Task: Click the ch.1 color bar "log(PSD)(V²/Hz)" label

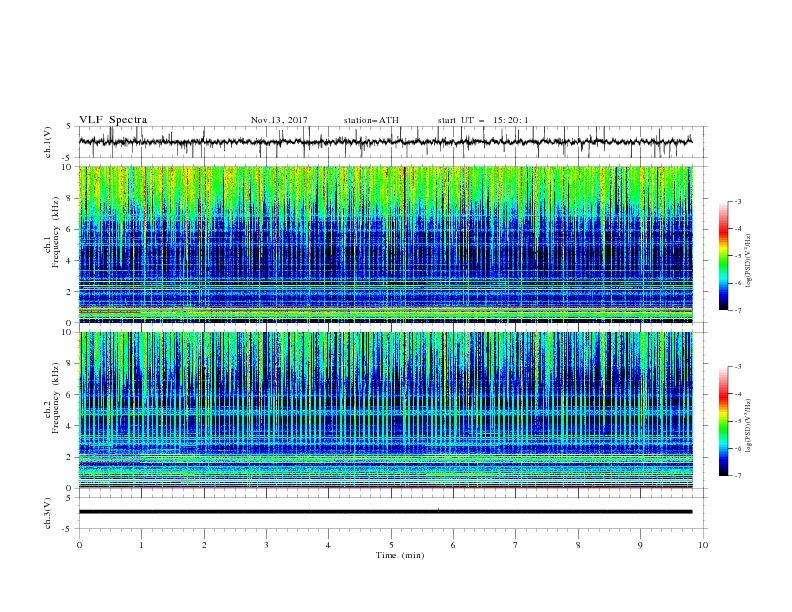Action: coord(748,261)
